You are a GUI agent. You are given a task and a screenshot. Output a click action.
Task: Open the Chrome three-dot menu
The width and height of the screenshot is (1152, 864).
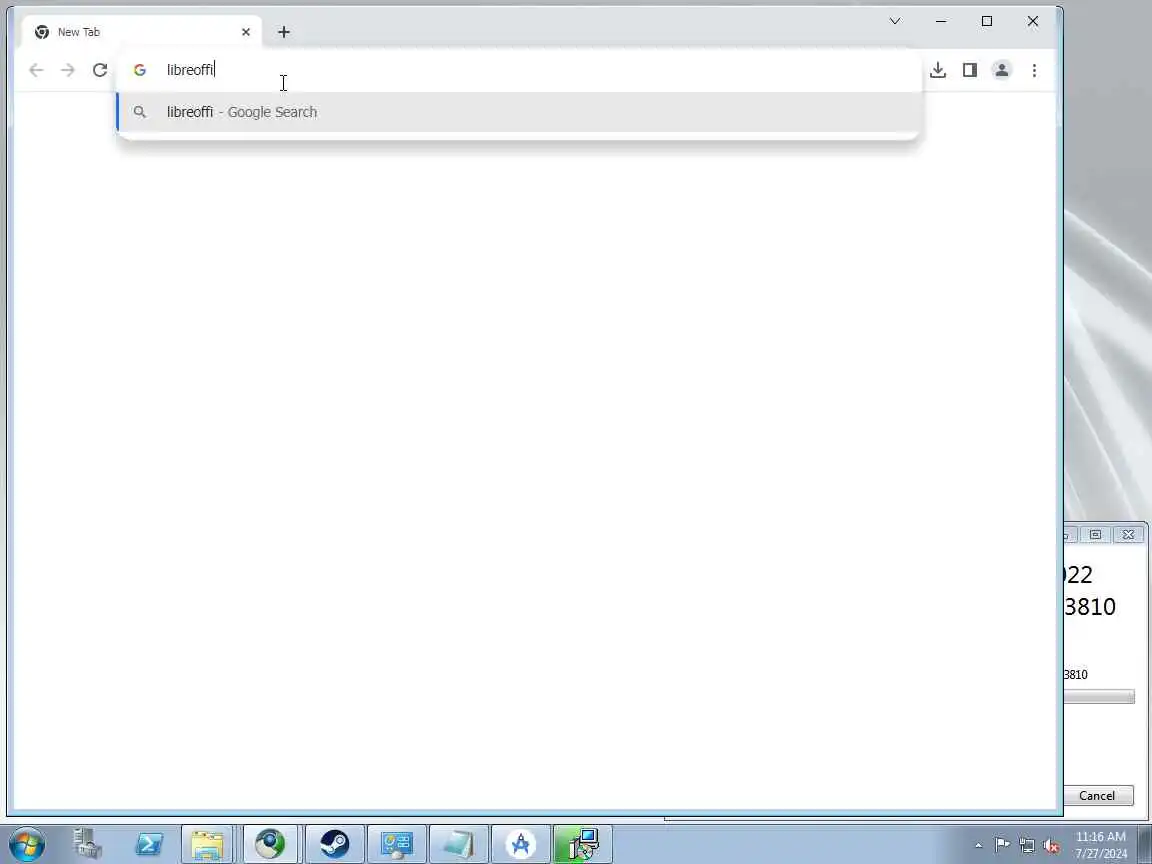(1034, 70)
